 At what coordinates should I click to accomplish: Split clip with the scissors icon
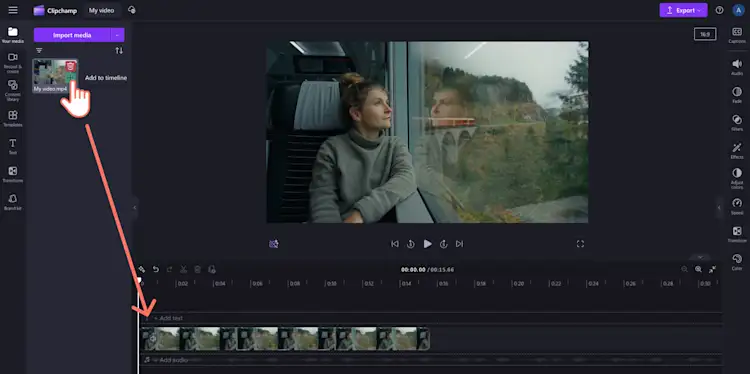[x=183, y=269]
